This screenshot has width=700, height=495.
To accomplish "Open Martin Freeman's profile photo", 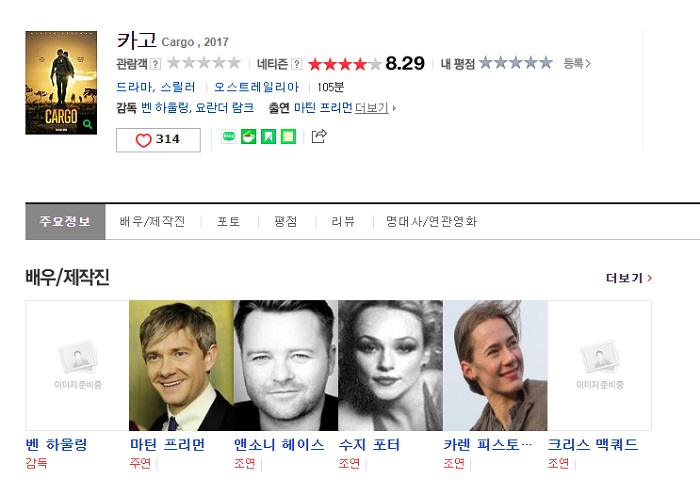I will 181,366.
